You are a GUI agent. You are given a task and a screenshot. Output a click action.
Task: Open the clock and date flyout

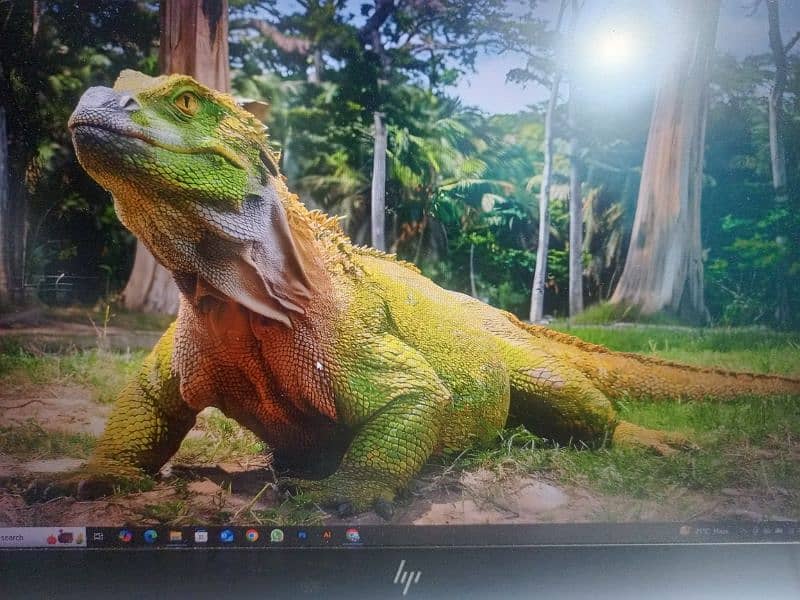[x=790, y=530]
